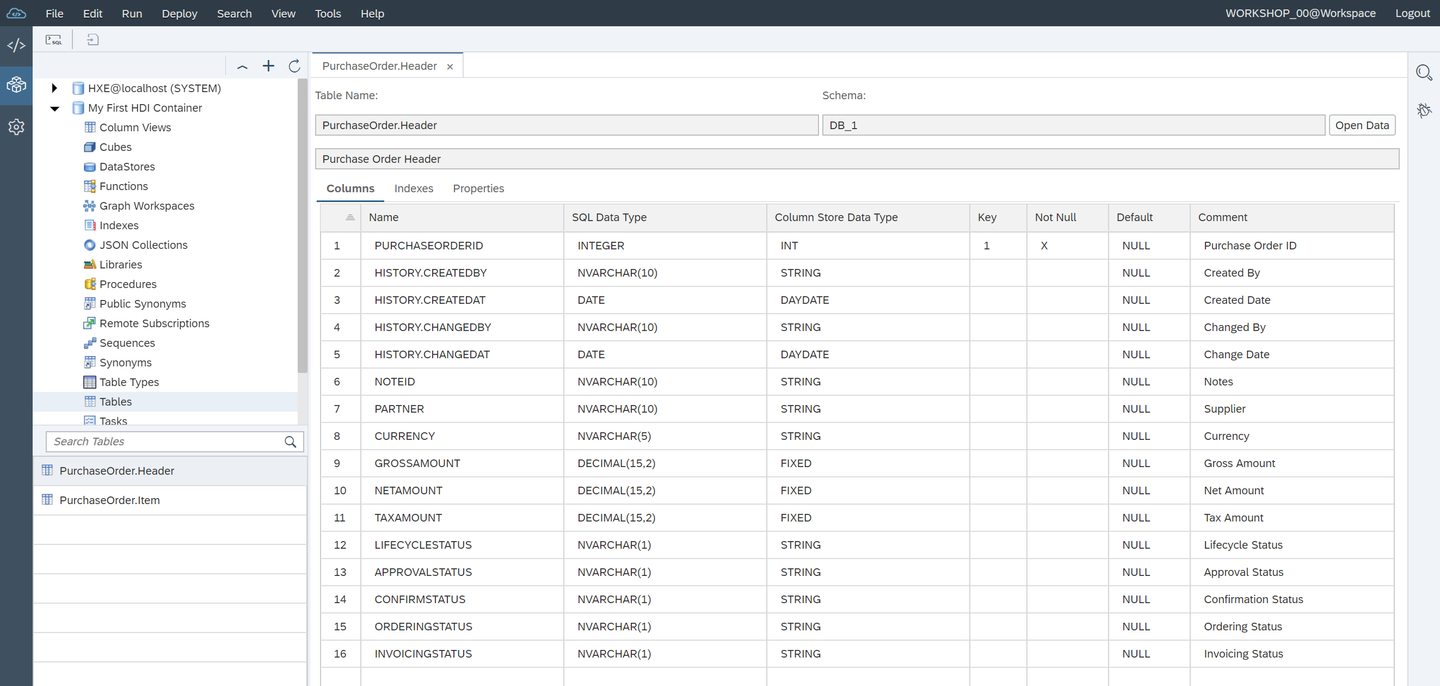Screen dimensions: 1440x686
Task: Open the Deploy menu
Action: tap(180, 13)
